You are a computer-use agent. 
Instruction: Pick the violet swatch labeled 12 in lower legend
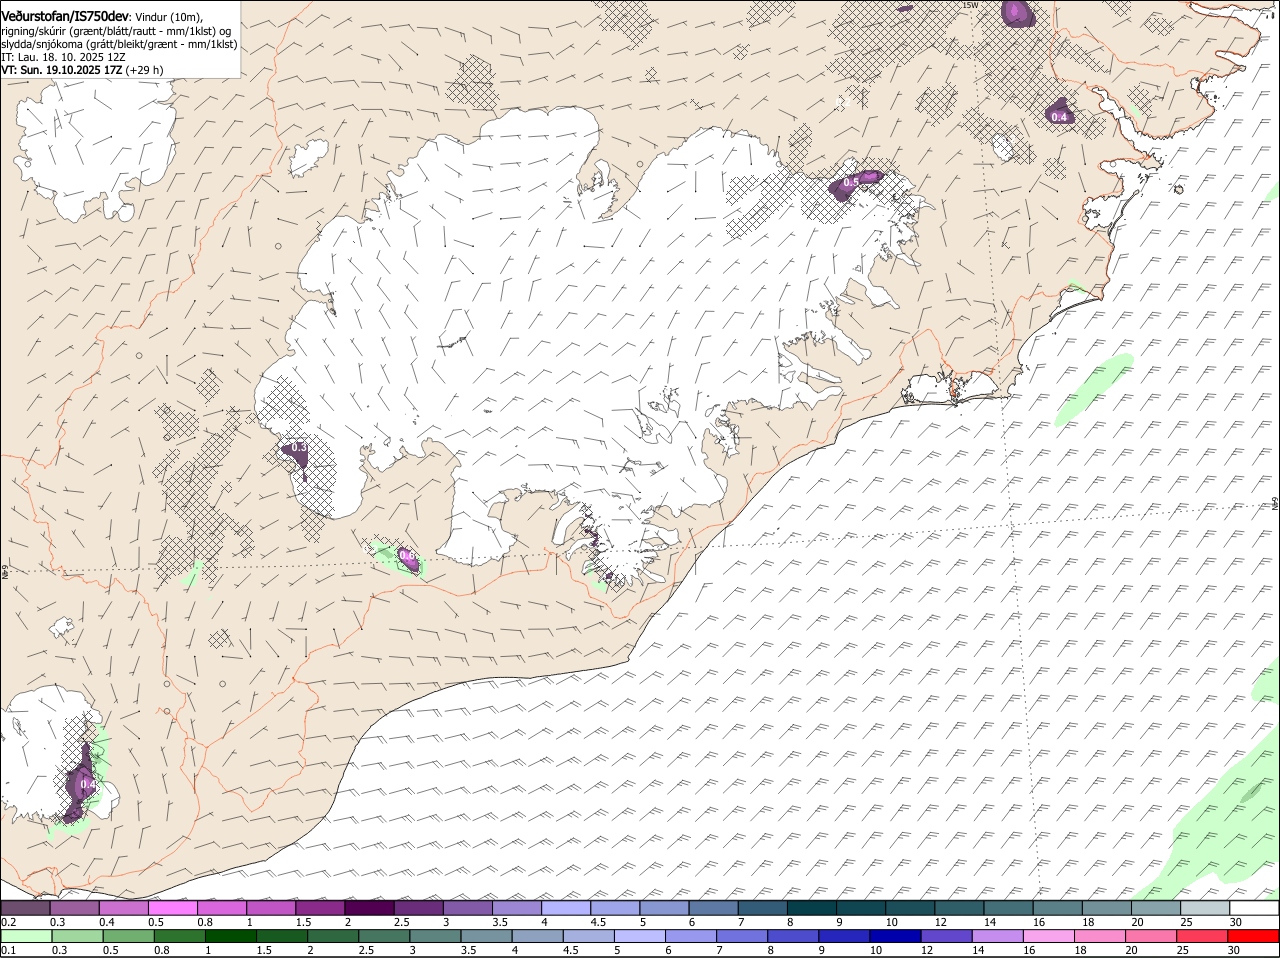[x=945, y=937]
